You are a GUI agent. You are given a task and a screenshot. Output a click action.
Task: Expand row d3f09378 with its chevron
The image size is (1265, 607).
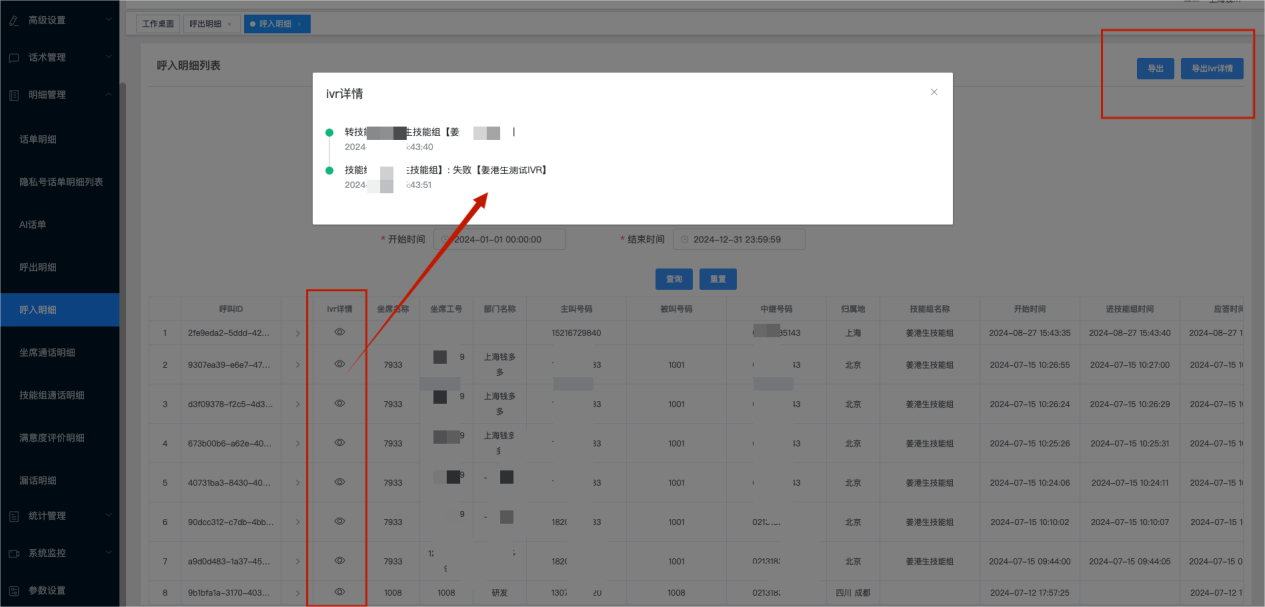click(297, 404)
